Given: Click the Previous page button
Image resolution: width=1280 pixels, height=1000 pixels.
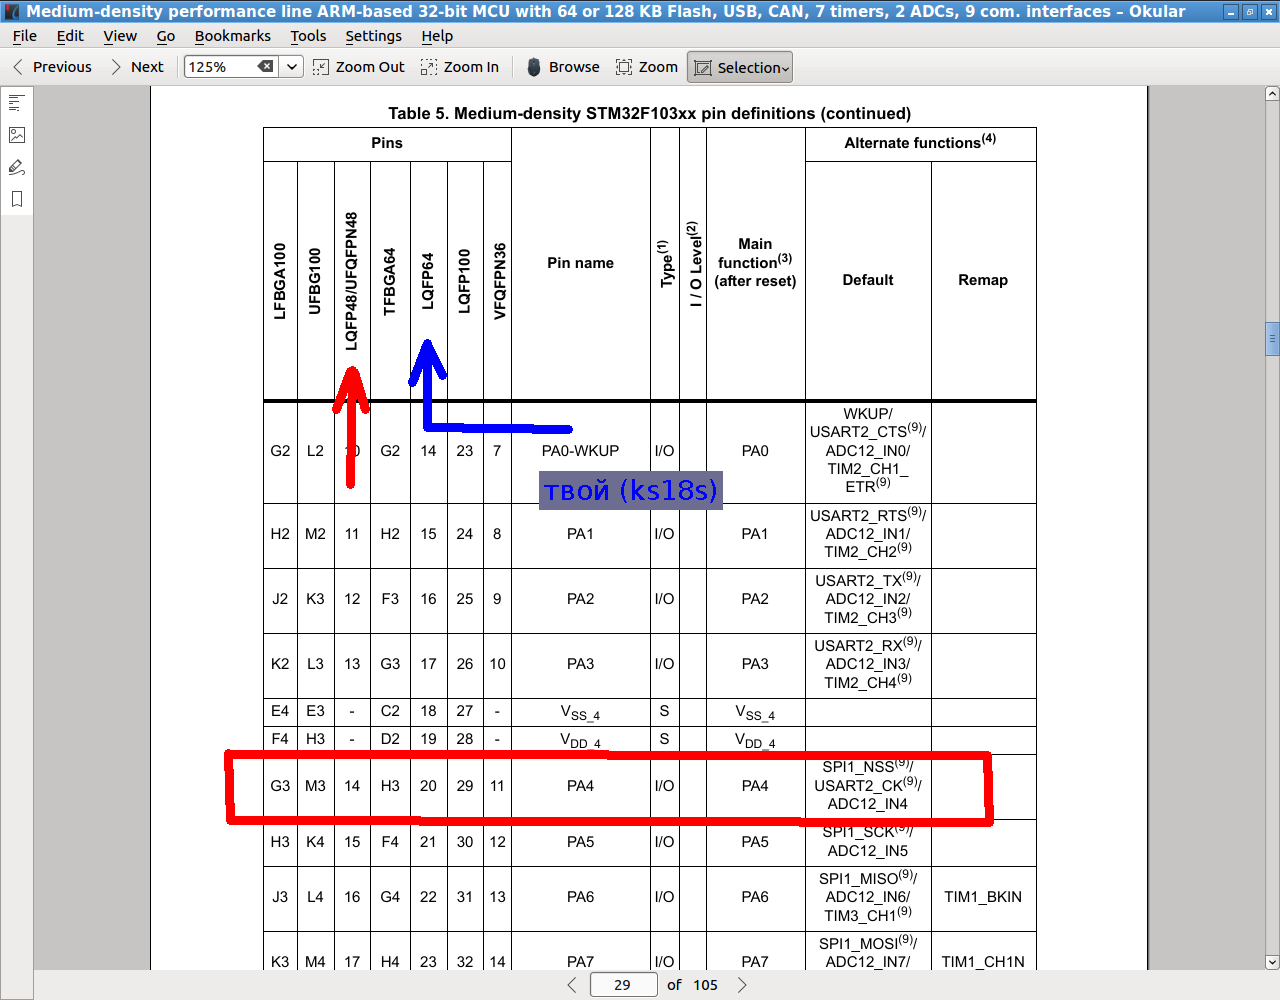Looking at the screenshot, I should [52, 67].
